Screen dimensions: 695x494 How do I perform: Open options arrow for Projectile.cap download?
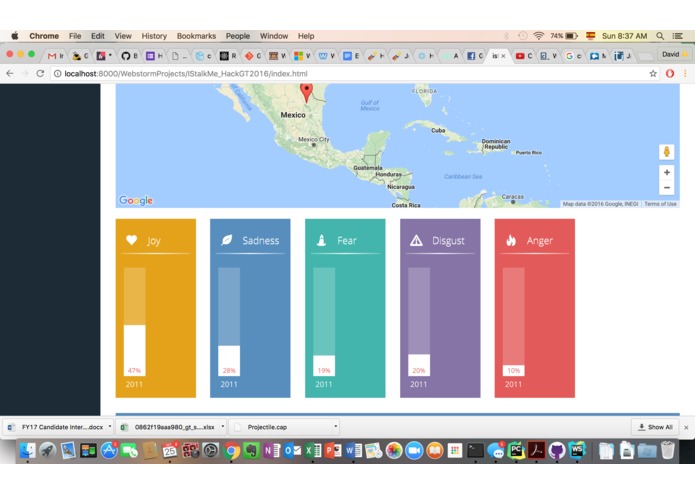(x=336, y=427)
